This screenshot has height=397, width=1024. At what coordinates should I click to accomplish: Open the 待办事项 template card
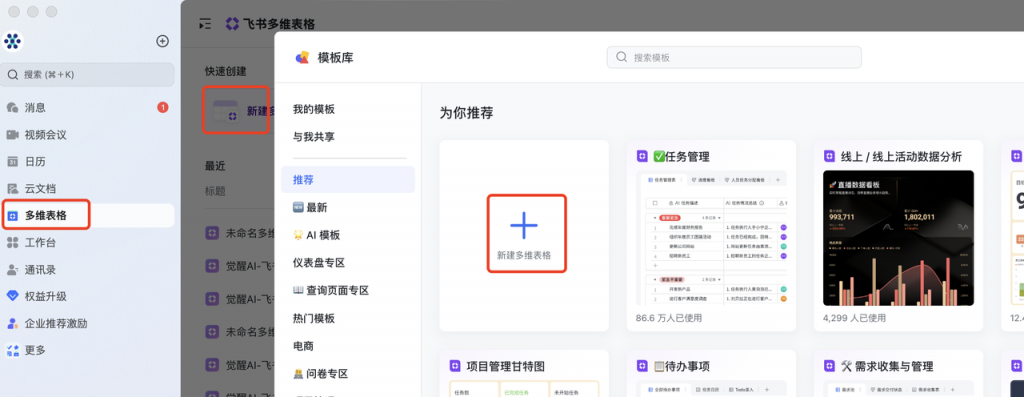pyautogui.click(x=711, y=373)
